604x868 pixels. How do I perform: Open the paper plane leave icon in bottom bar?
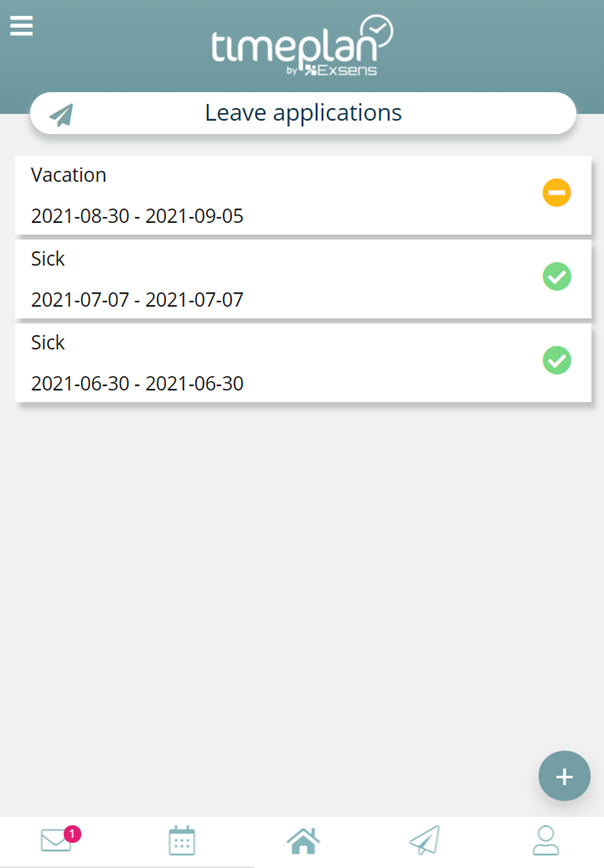pos(424,840)
